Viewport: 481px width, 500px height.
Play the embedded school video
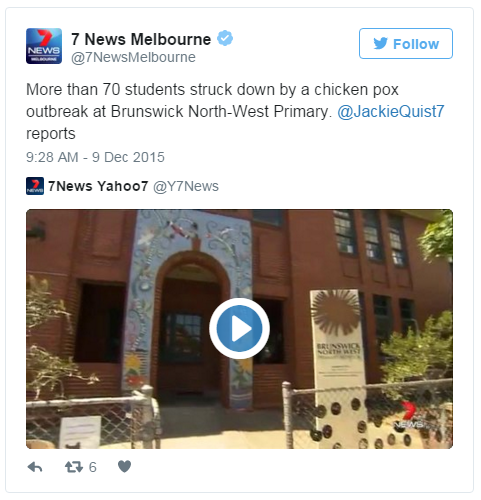(x=239, y=328)
